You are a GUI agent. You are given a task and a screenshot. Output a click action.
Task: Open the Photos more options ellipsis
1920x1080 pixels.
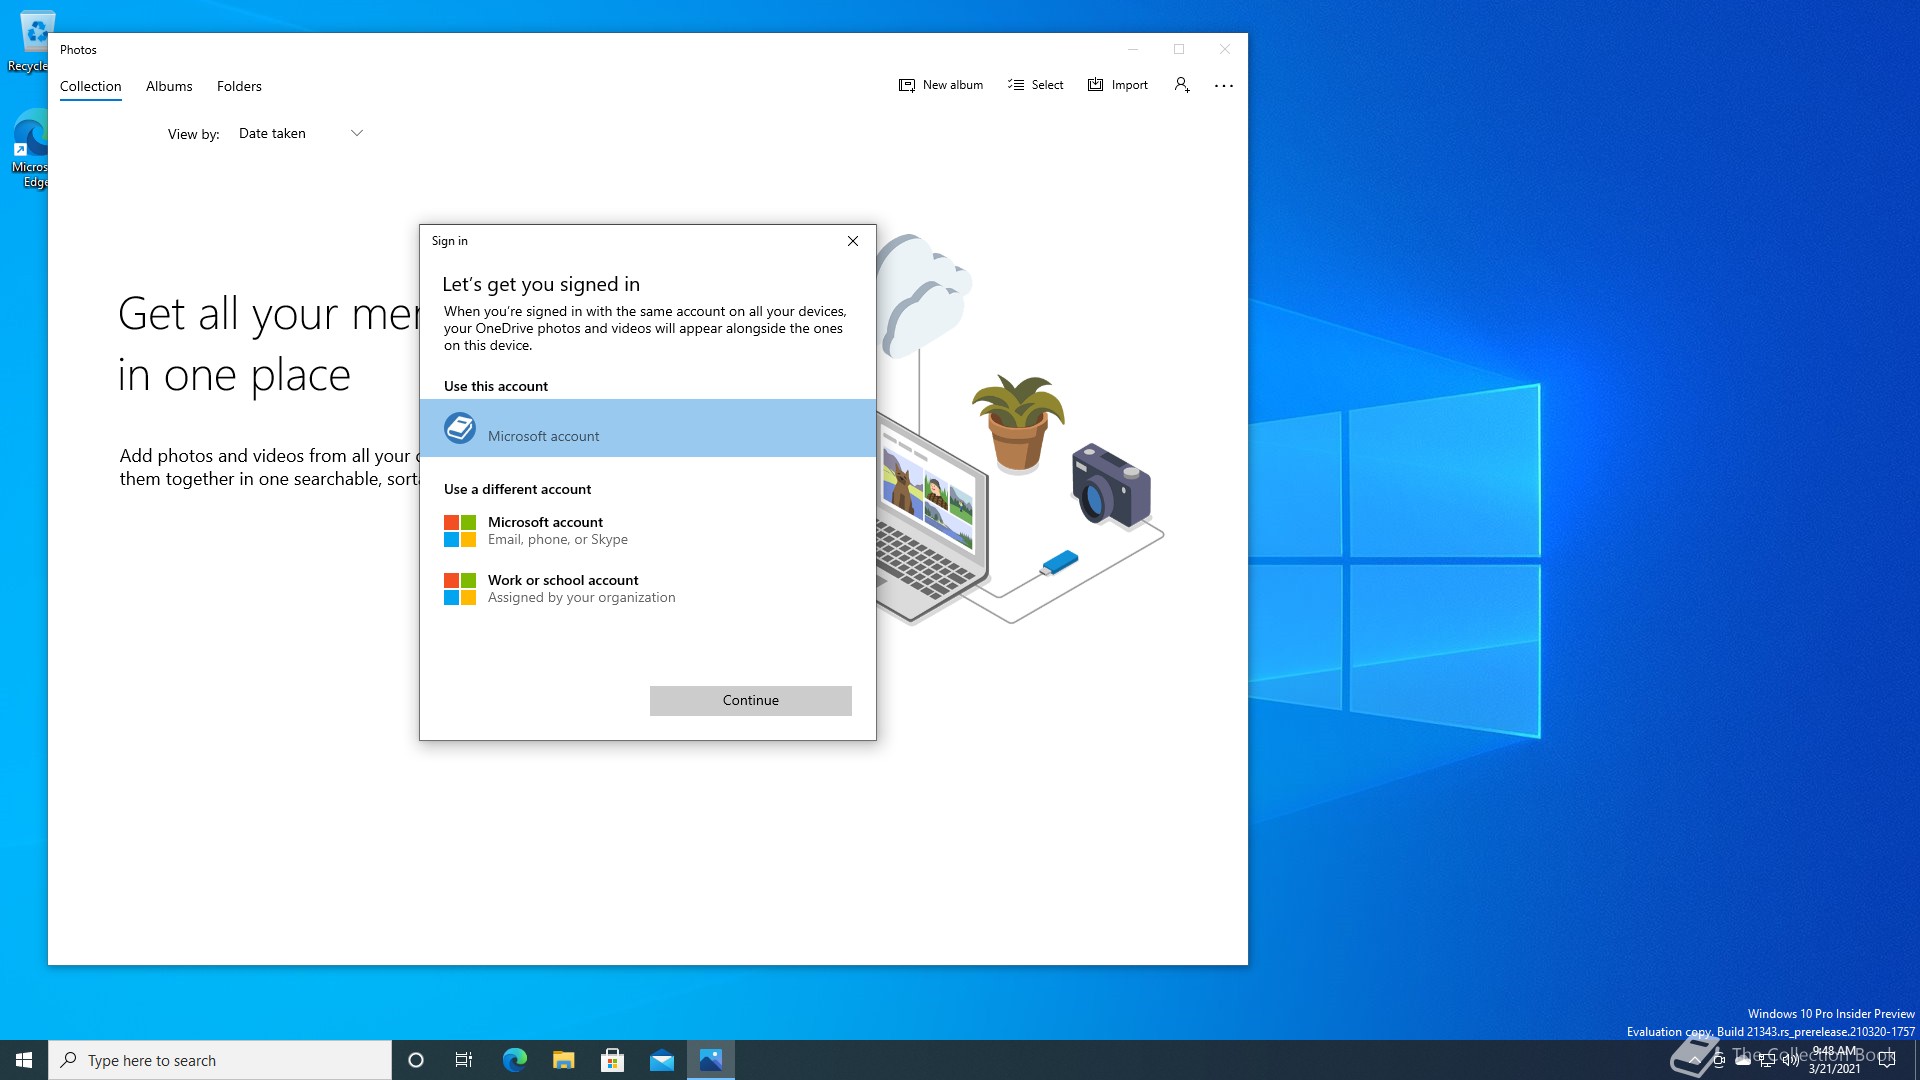pos(1224,86)
